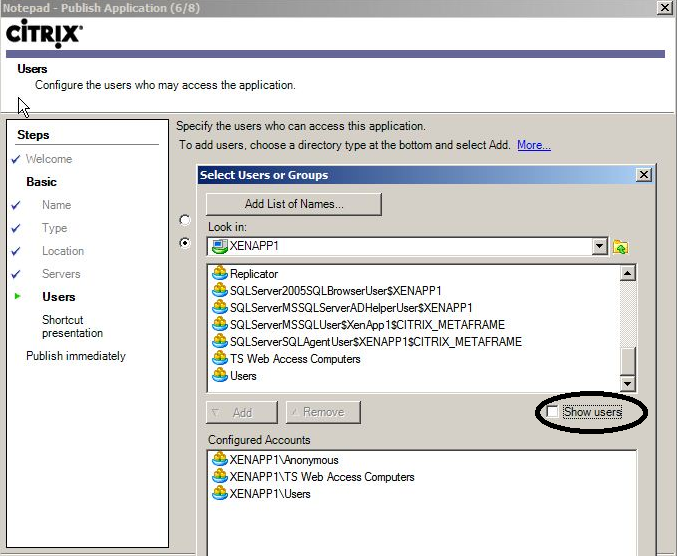Image resolution: width=677 pixels, height=556 pixels.
Task: Click the group list scroll down arrow
Action: pyautogui.click(x=627, y=383)
